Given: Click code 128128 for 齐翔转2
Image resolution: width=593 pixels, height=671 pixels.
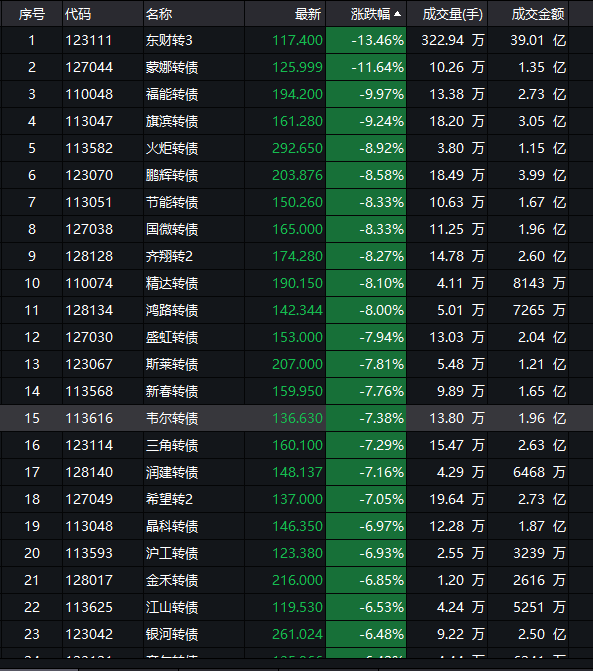Looking at the screenshot, I should pyautogui.click(x=89, y=256).
